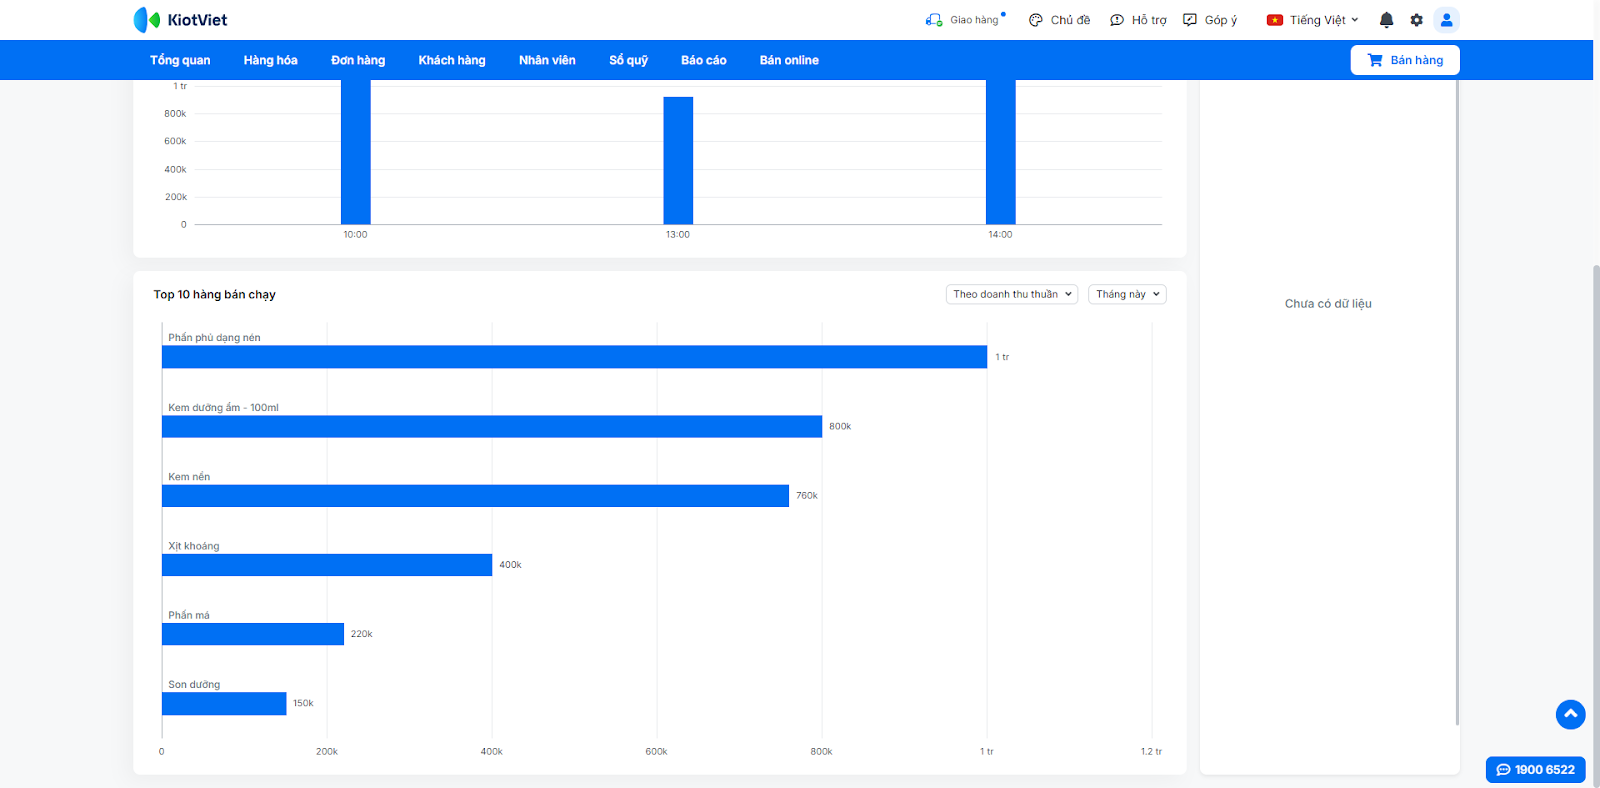The image size is (1600, 788).
Task: Open the Sổ quỹ menu
Action: coord(629,60)
